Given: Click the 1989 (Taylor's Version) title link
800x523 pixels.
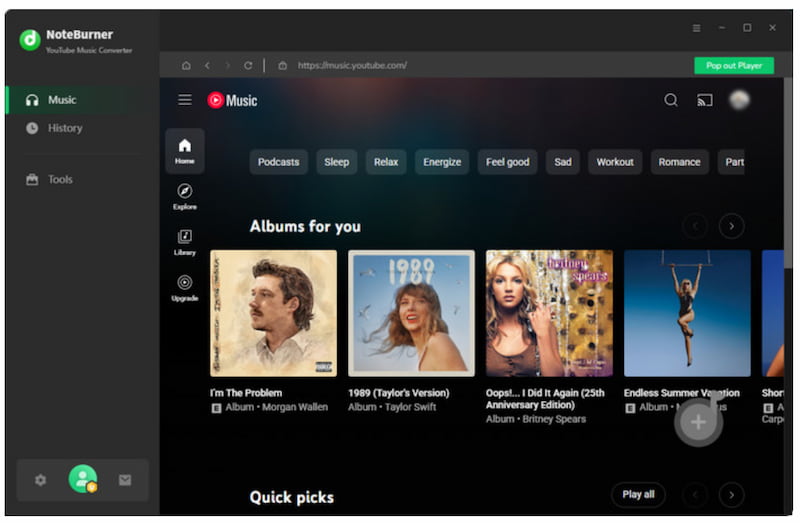Looking at the screenshot, I should pos(399,393).
